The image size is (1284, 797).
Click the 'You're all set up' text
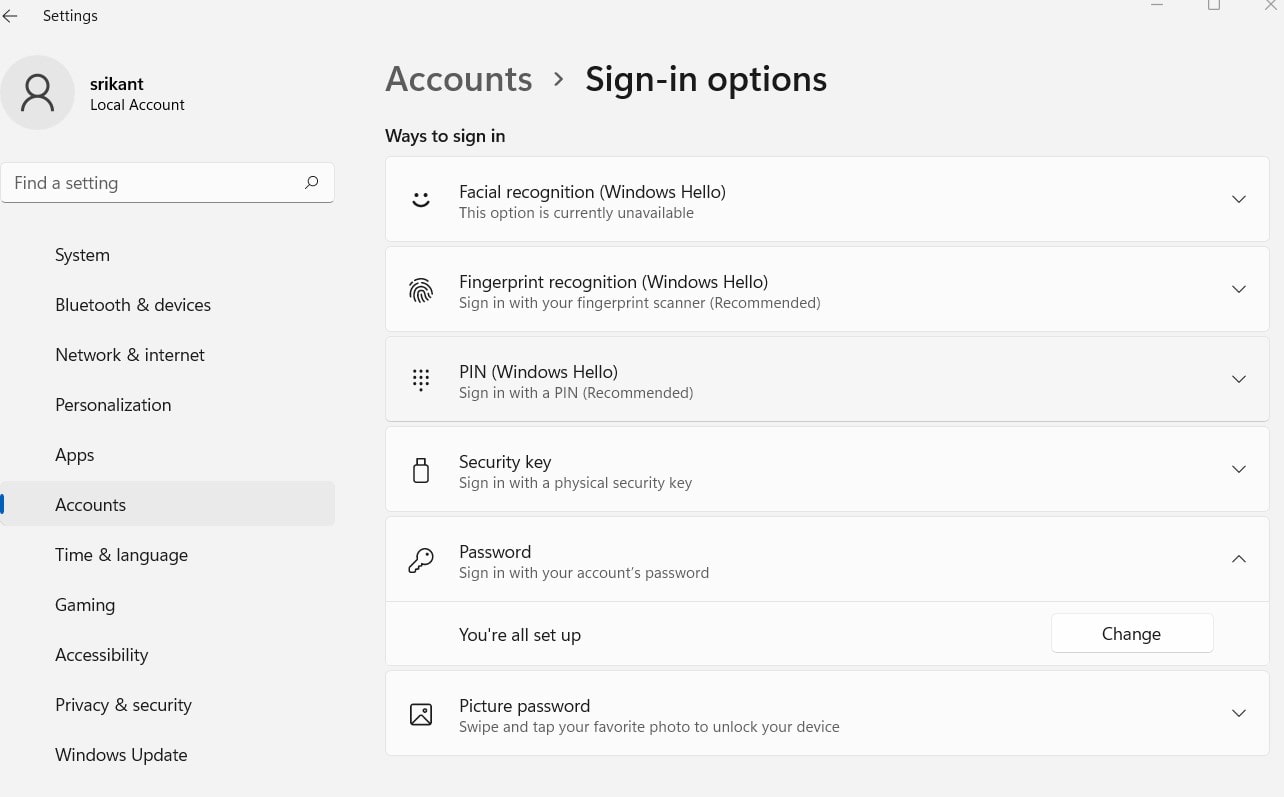[520, 635]
